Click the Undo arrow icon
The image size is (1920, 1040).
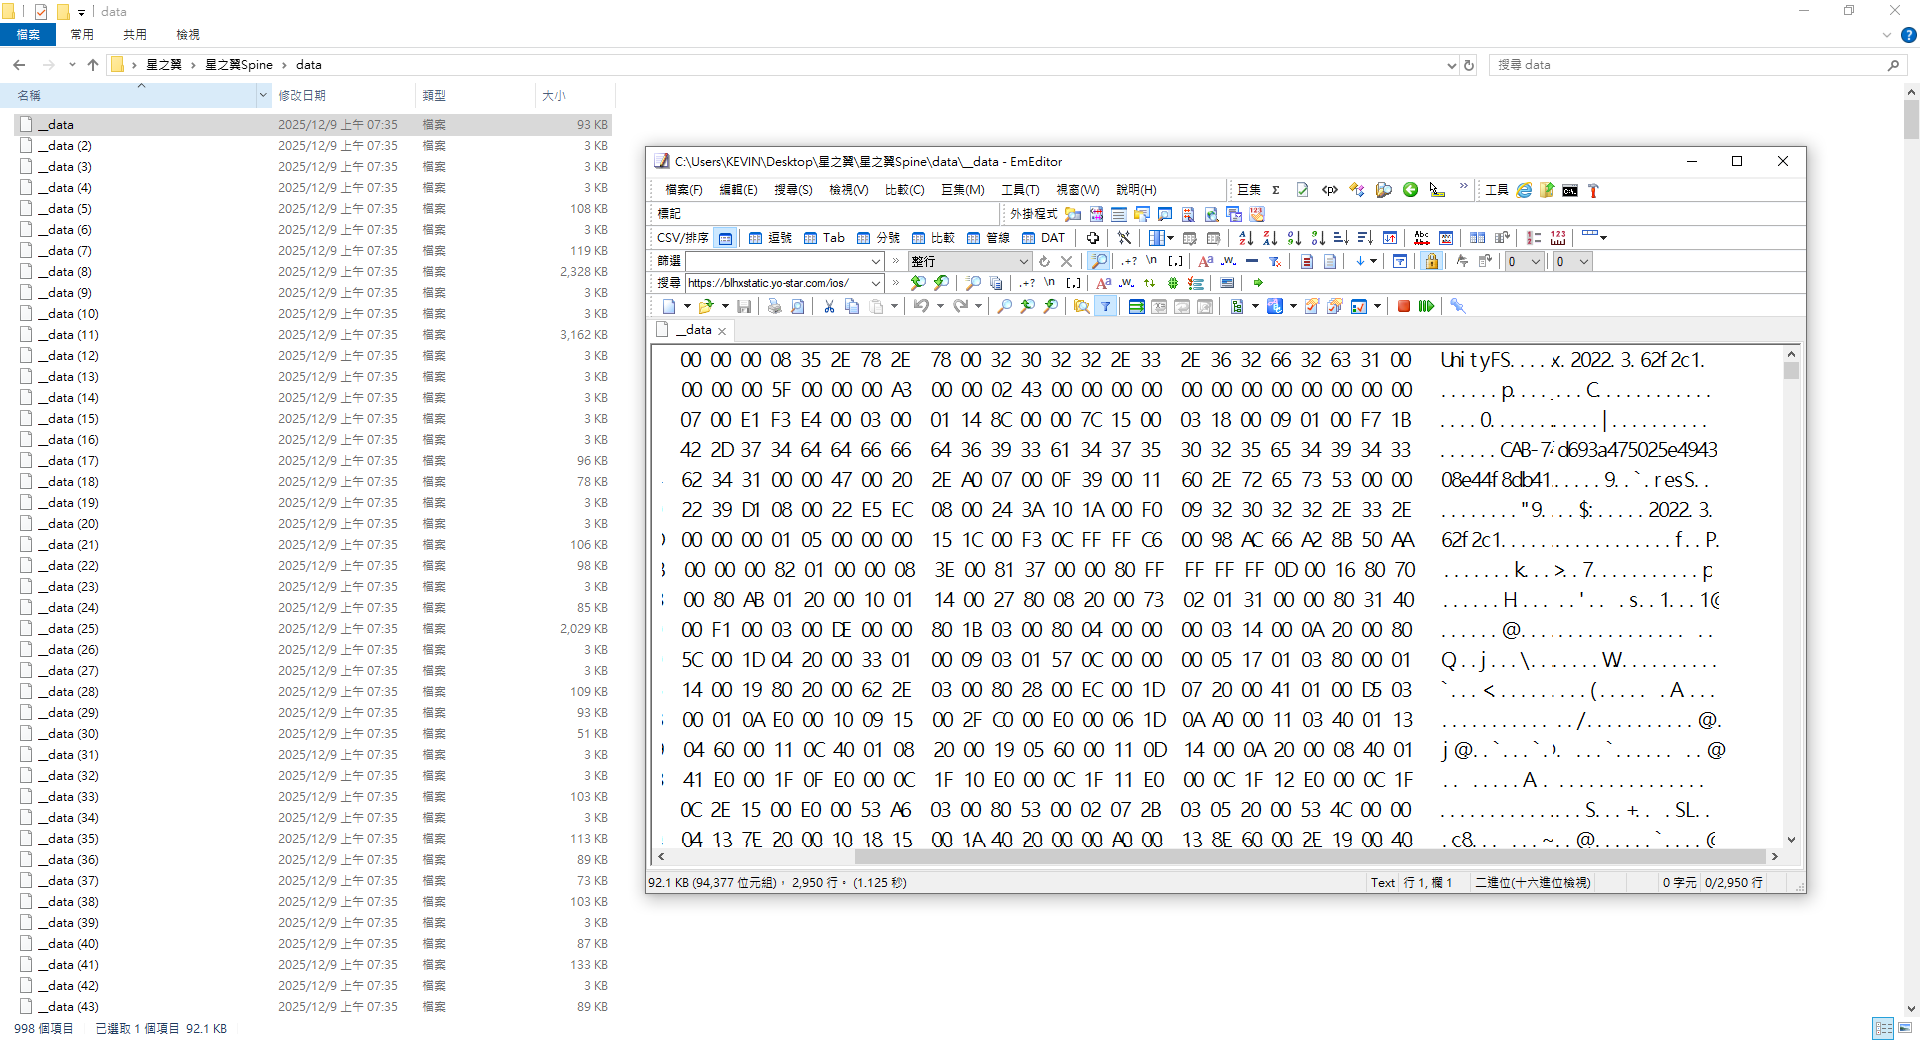(921, 307)
